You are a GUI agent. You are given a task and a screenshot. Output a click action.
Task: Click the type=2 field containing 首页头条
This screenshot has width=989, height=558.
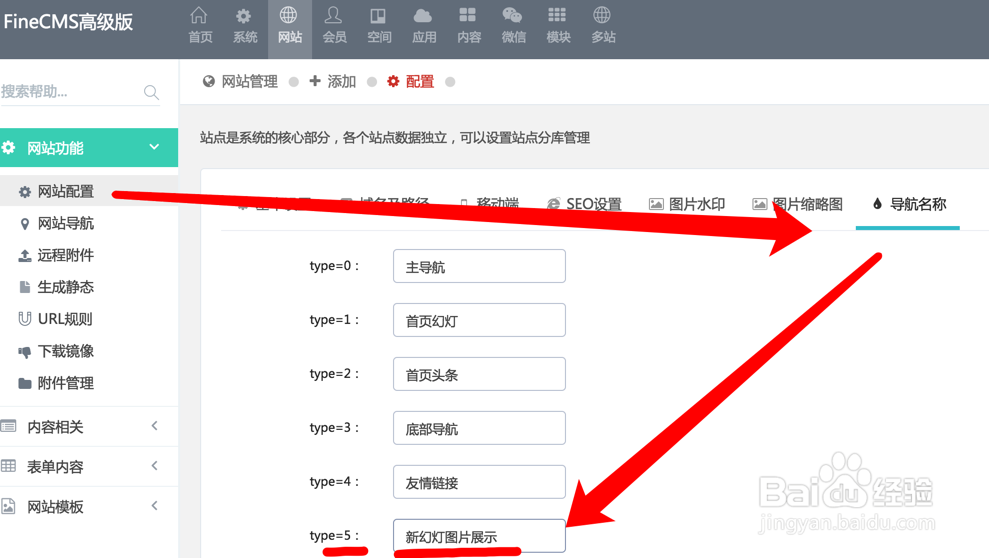point(479,375)
